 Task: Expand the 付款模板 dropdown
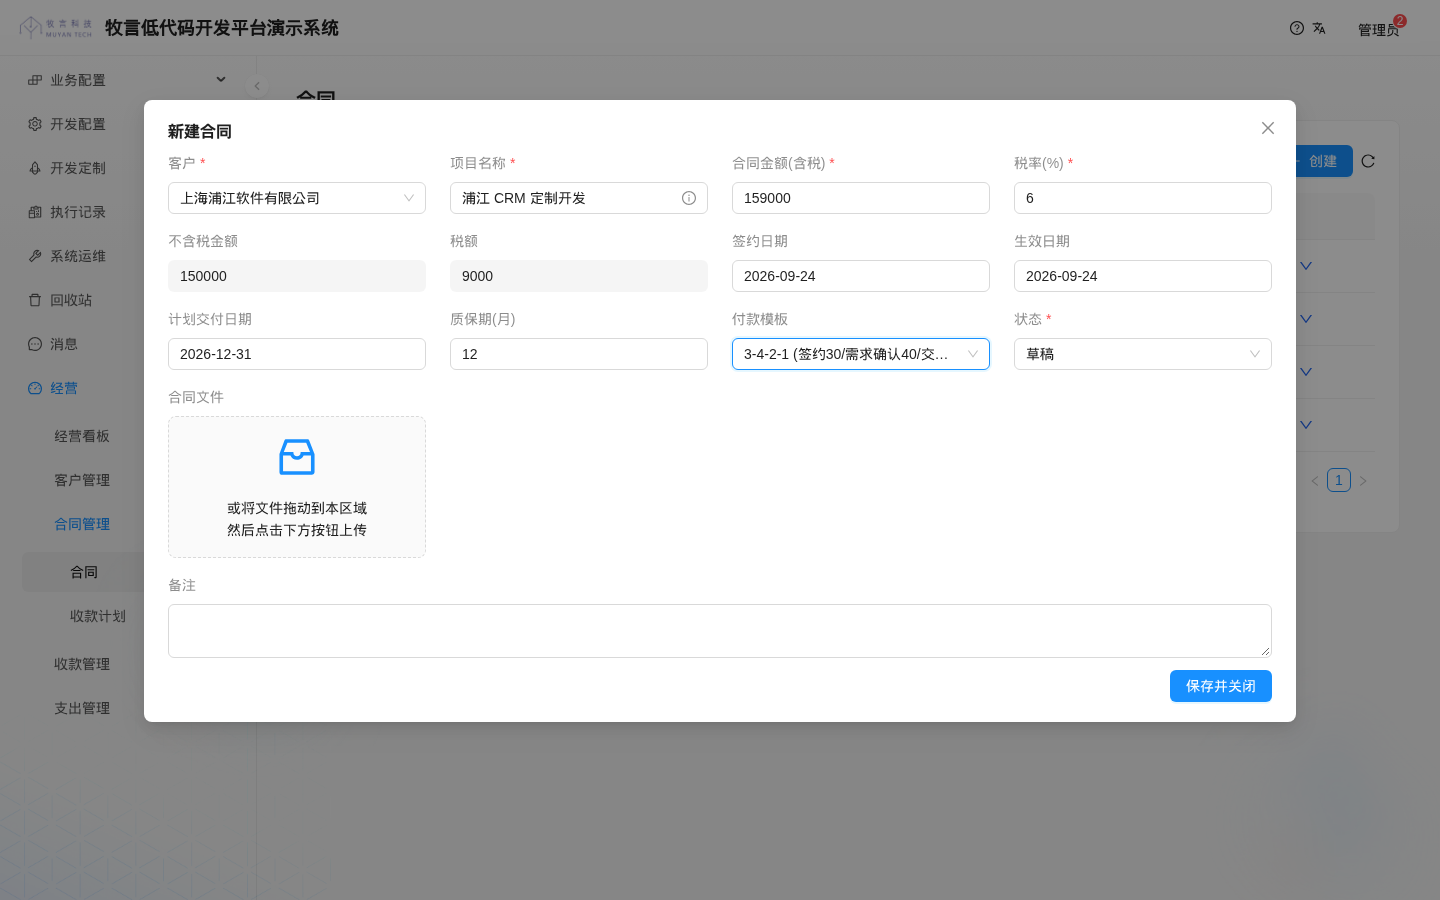click(x=861, y=354)
